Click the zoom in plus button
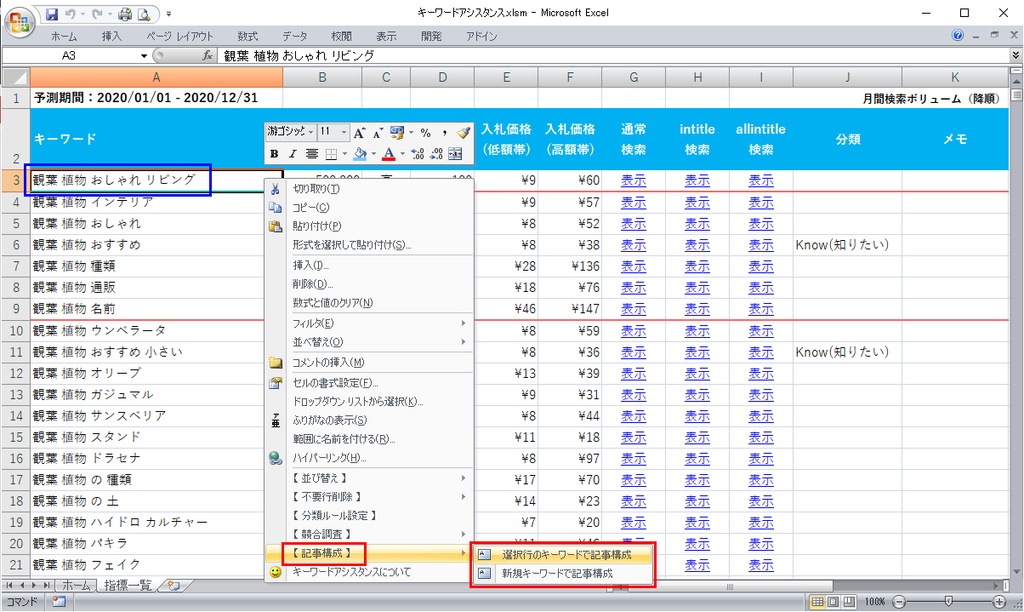Image resolution: width=1024 pixels, height=612 pixels. click(x=999, y=602)
